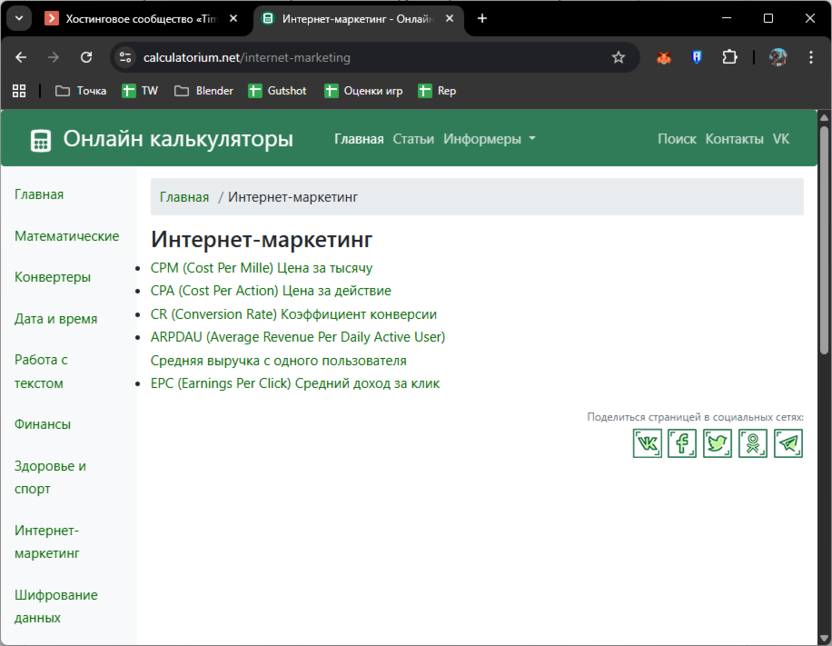Click the Twitter bird share icon
This screenshot has height=646, width=832.
[x=717, y=443]
